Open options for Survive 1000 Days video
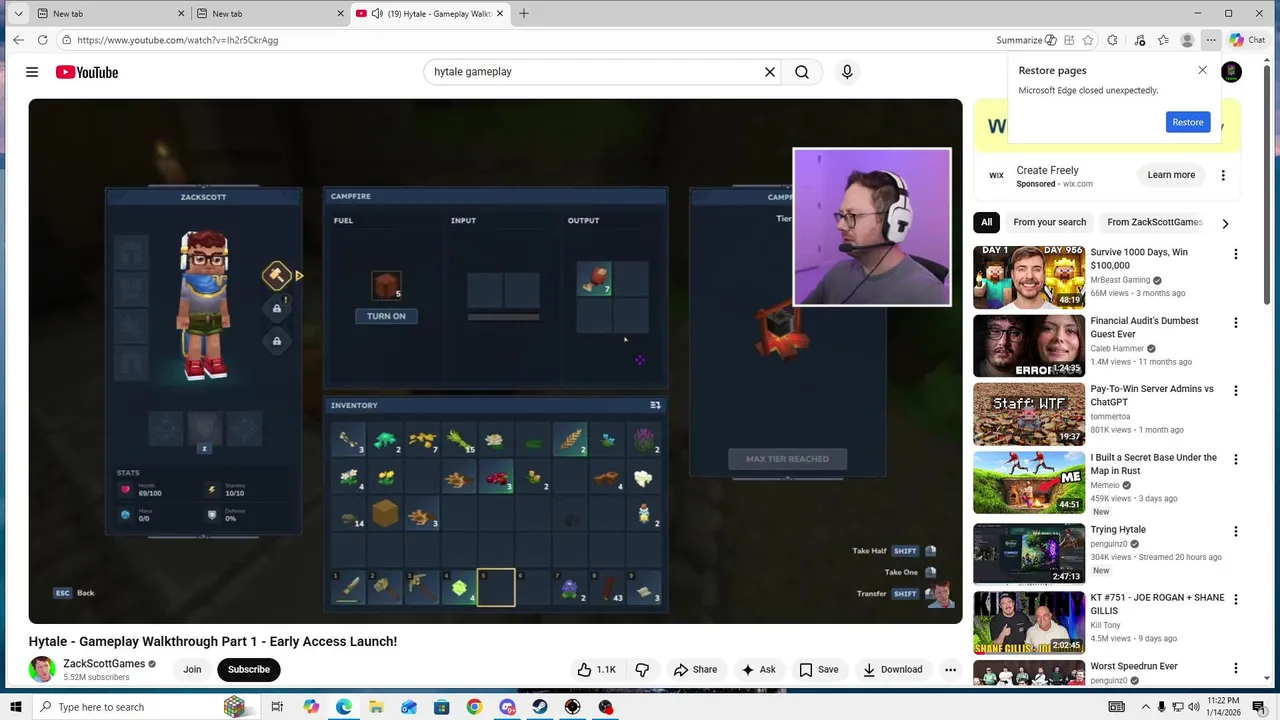This screenshot has width=1280, height=720. tap(1236, 254)
